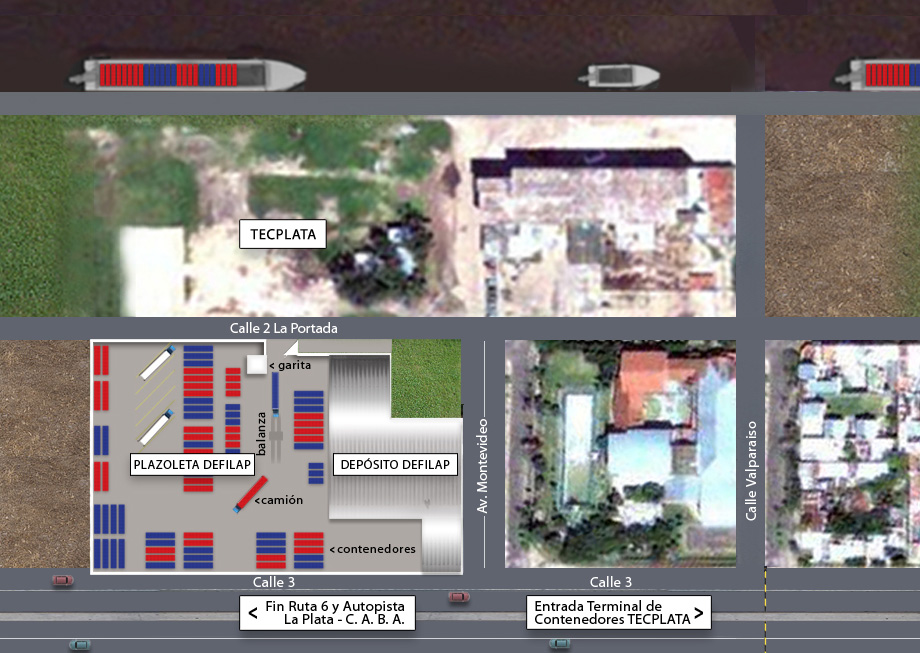Click the left arrow beside Fin Ruta 6
The width and height of the screenshot is (920, 653).
pyautogui.click(x=253, y=612)
